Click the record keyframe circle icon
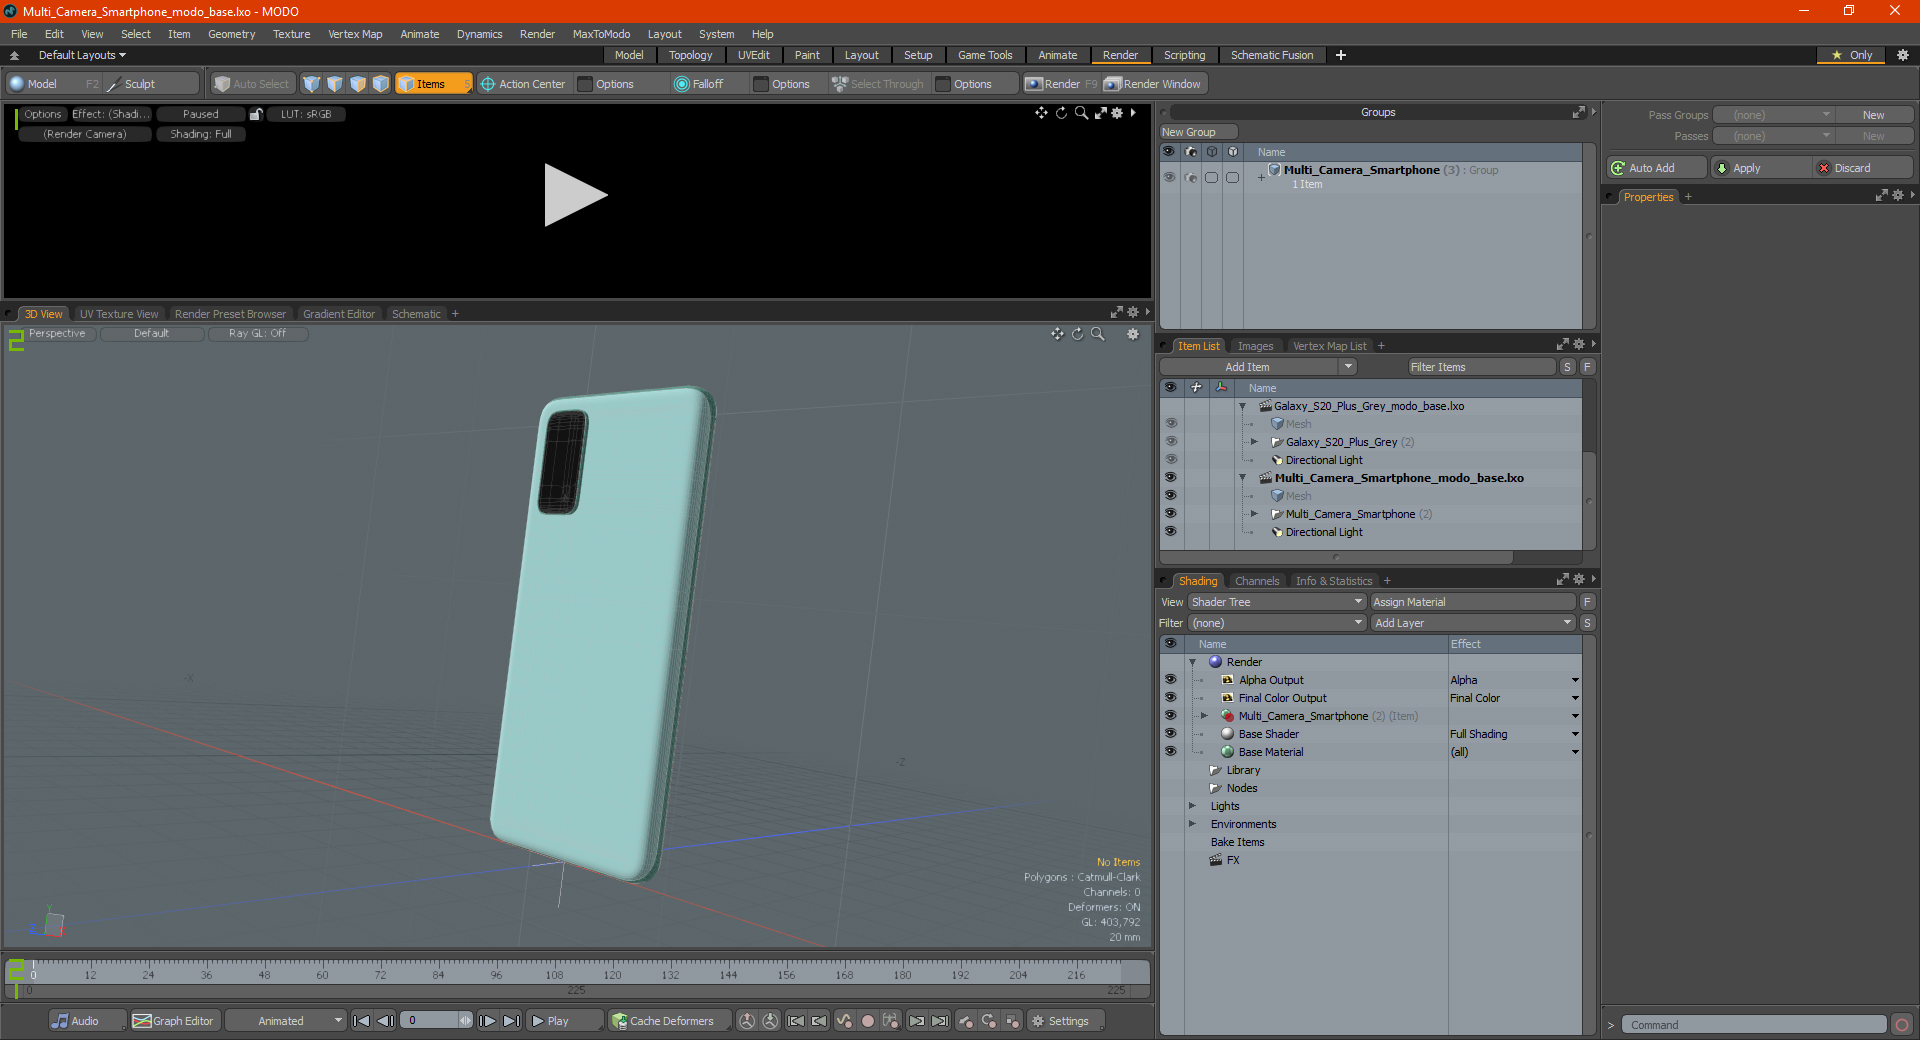1920x1040 pixels. tap(868, 1021)
